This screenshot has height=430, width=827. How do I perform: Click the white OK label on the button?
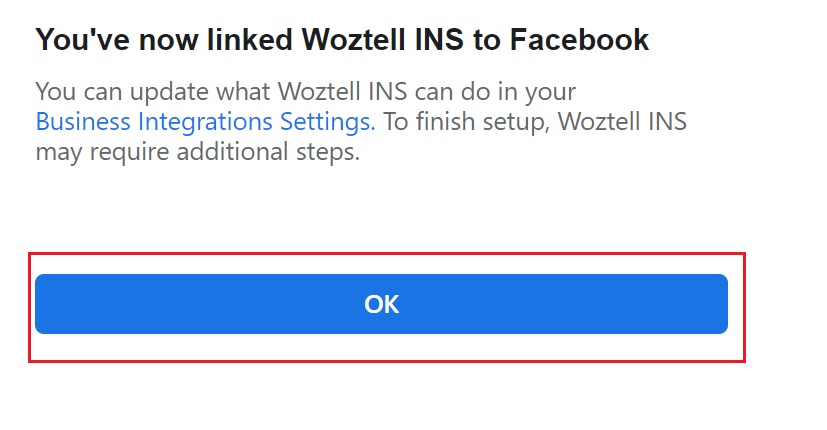tap(382, 304)
